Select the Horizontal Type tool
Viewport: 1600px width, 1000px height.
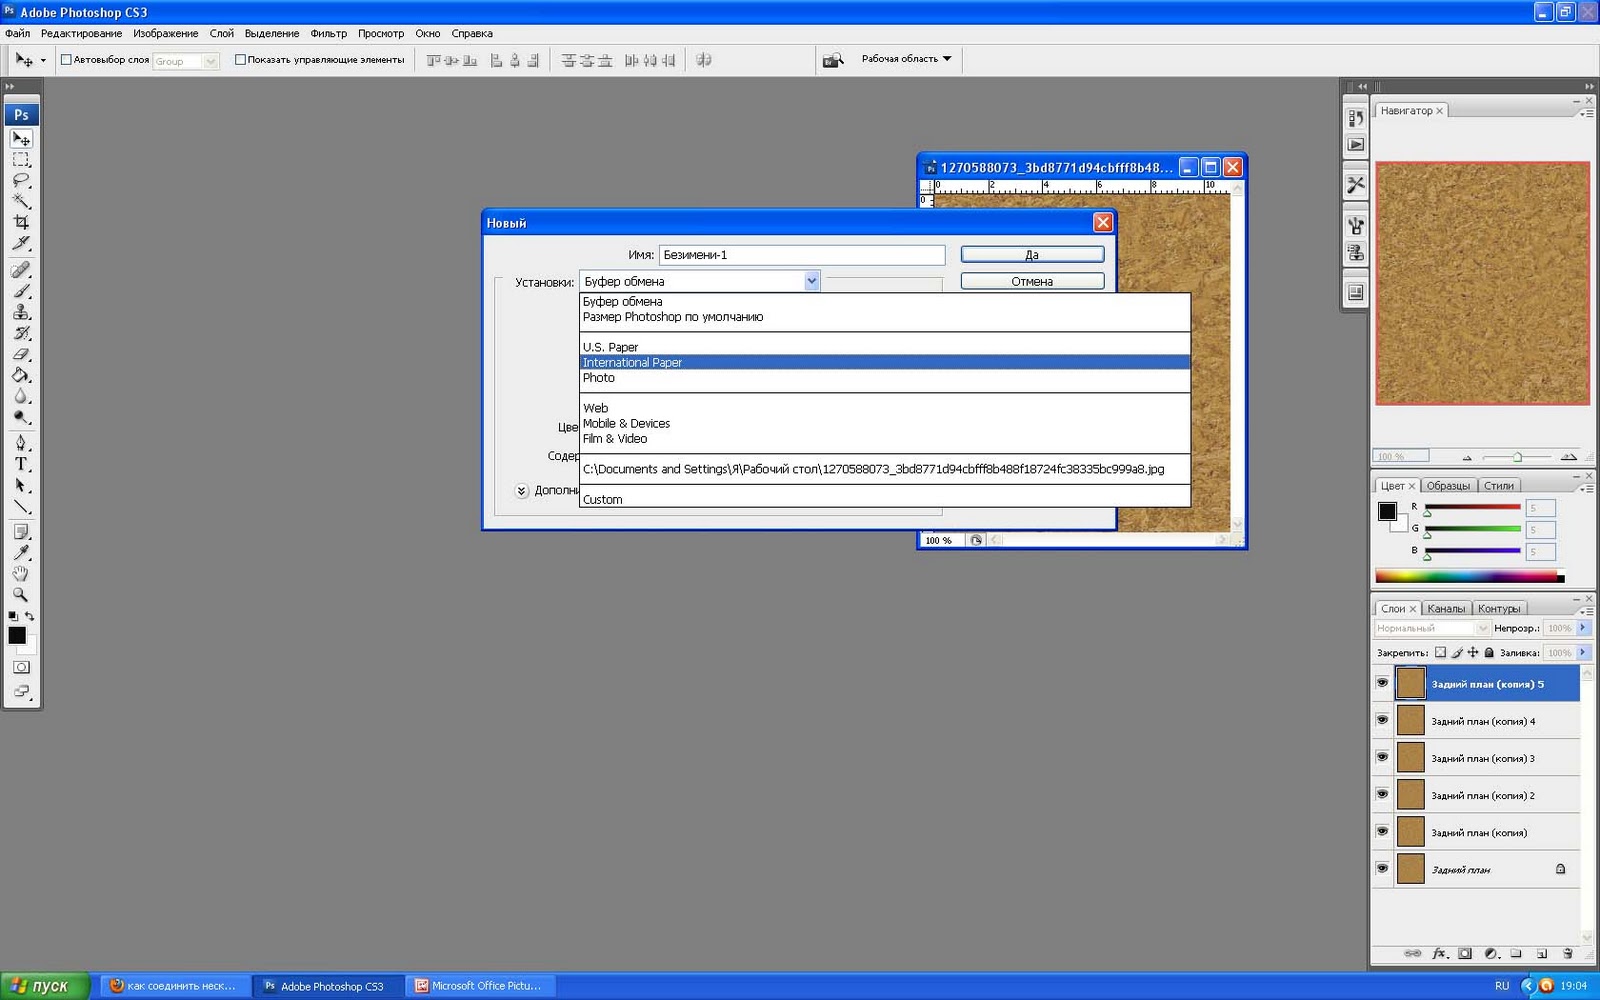click(21, 464)
